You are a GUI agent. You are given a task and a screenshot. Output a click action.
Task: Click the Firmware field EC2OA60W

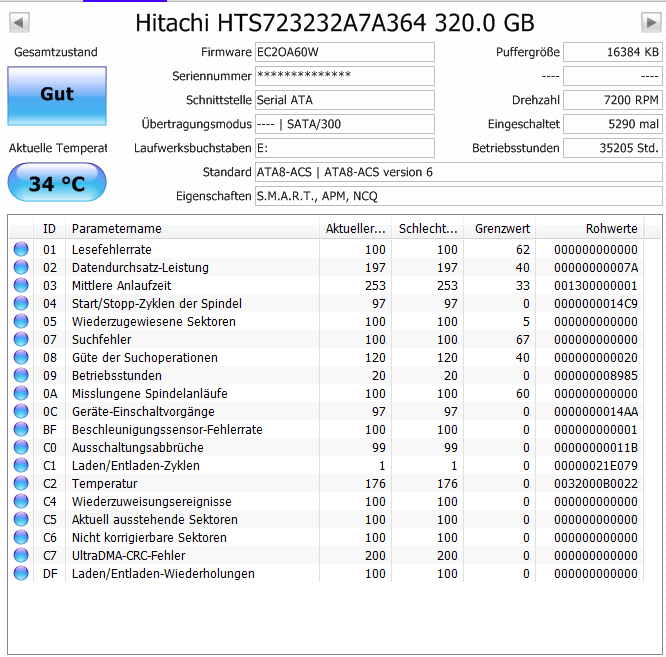tap(345, 52)
